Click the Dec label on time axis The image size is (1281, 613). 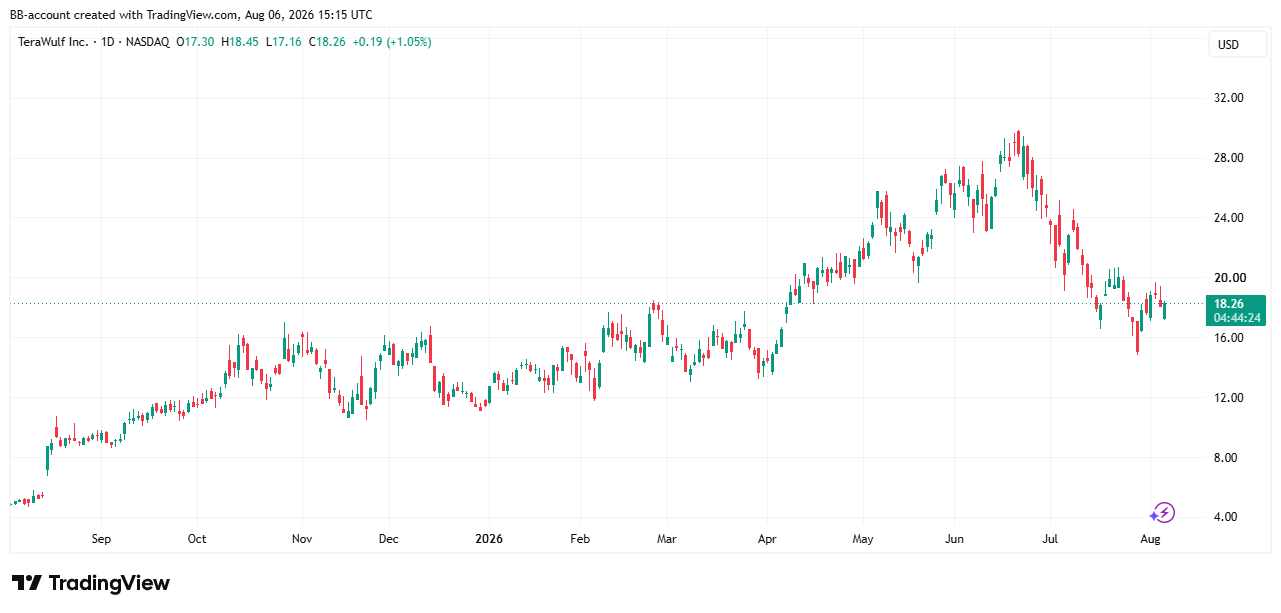[x=389, y=539]
